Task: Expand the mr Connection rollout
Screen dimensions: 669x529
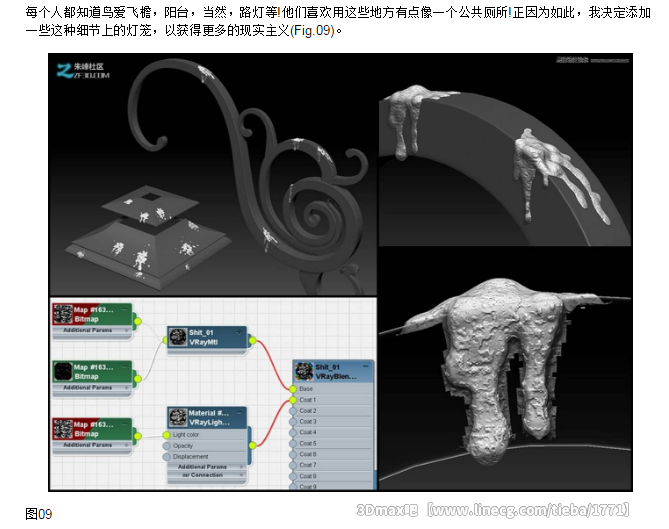Action: (241, 475)
